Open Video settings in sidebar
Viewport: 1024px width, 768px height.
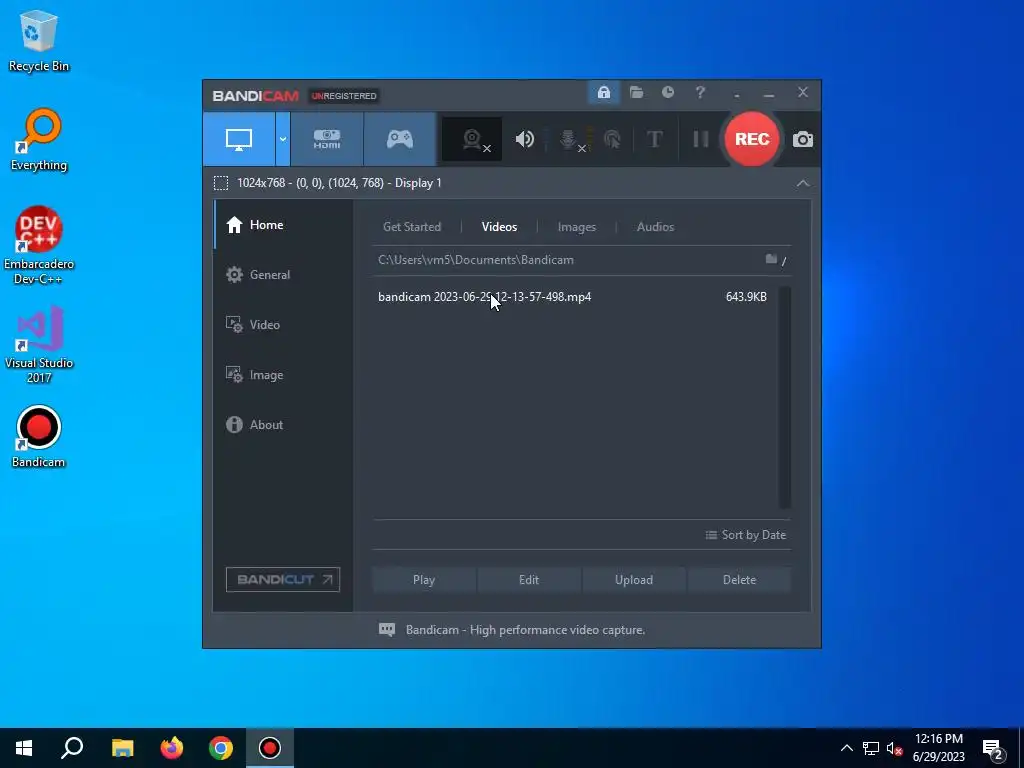[x=283, y=325]
